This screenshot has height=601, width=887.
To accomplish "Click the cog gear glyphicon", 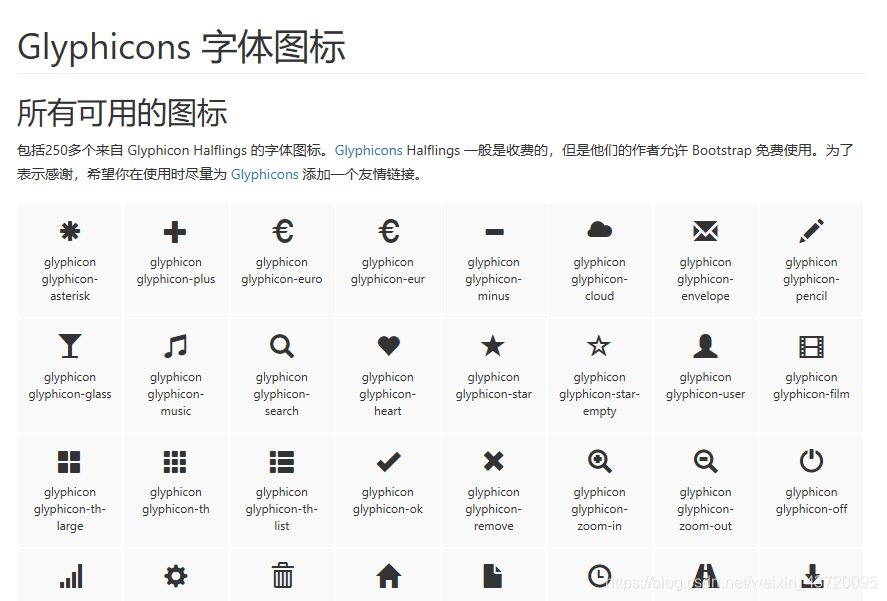I will (176, 577).
